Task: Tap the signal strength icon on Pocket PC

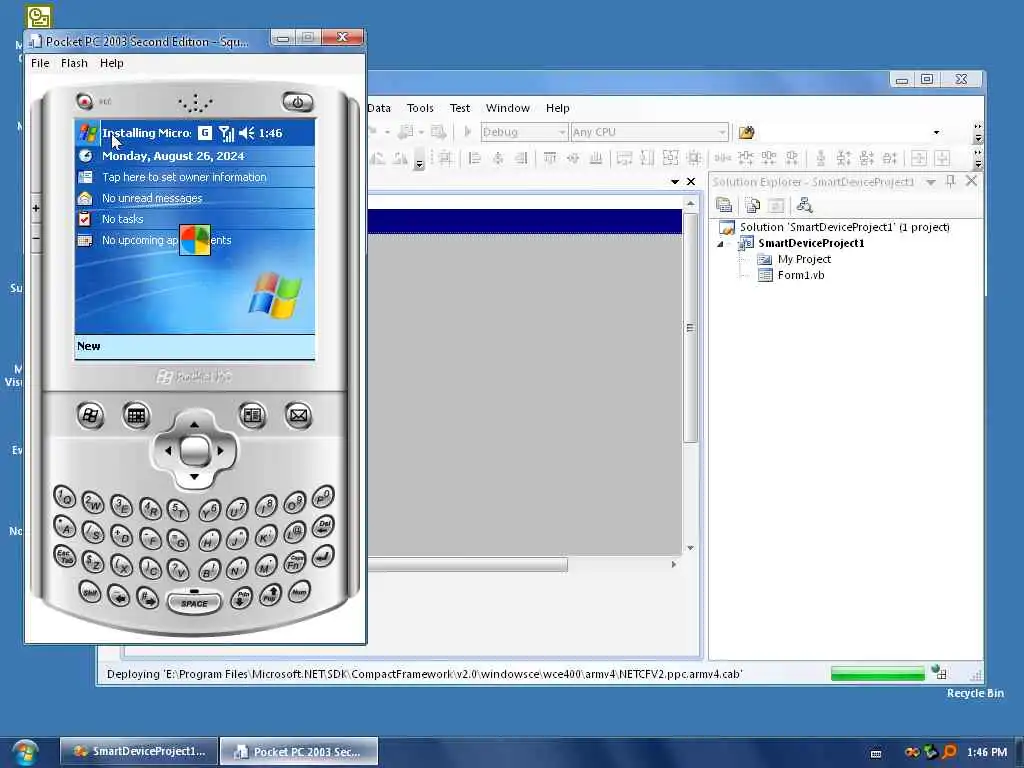Action: click(x=226, y=133)
